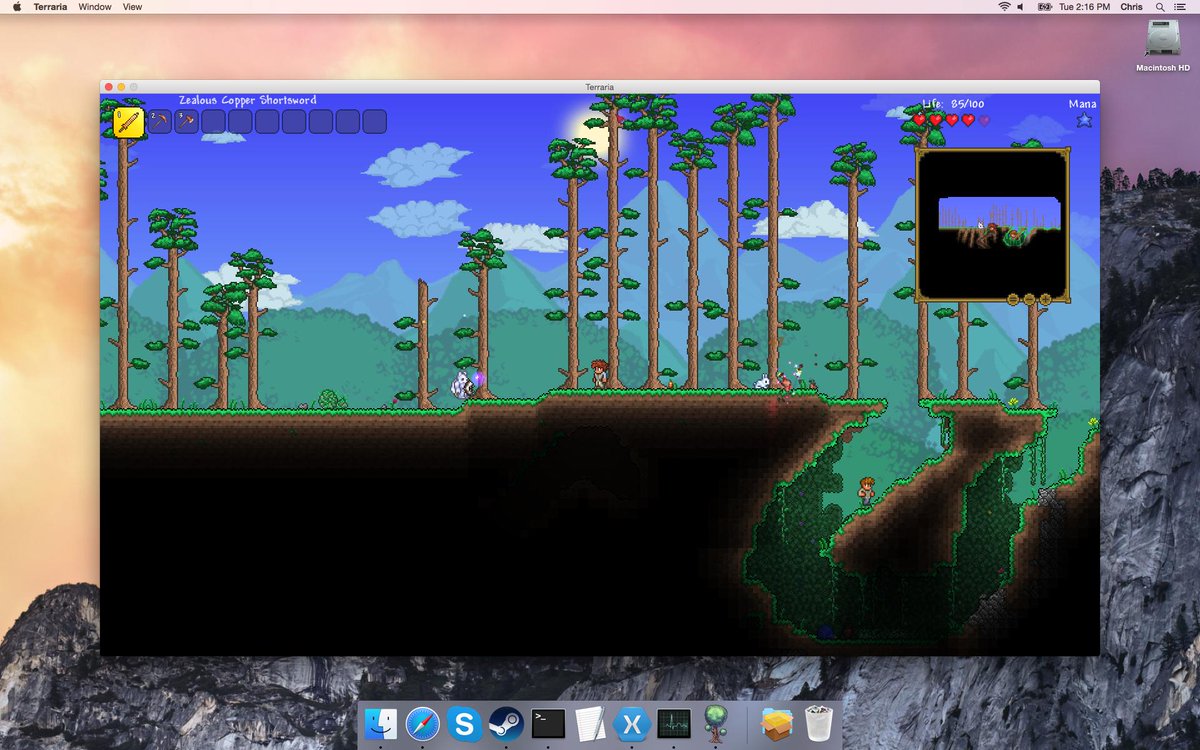Image resolution: width=1200 pixels, height=750 pixels.
Task: Select the copper pickaxe in slot 2
Action: click(160, 122)
